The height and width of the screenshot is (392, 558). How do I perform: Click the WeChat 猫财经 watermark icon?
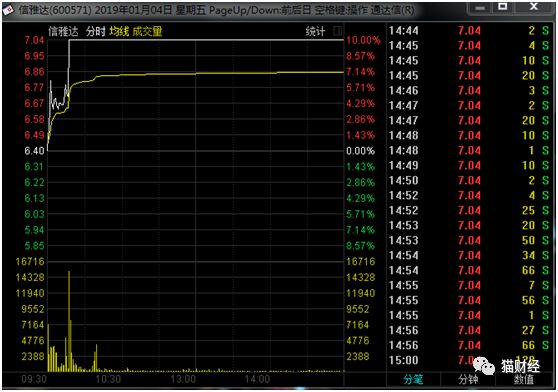483,366
